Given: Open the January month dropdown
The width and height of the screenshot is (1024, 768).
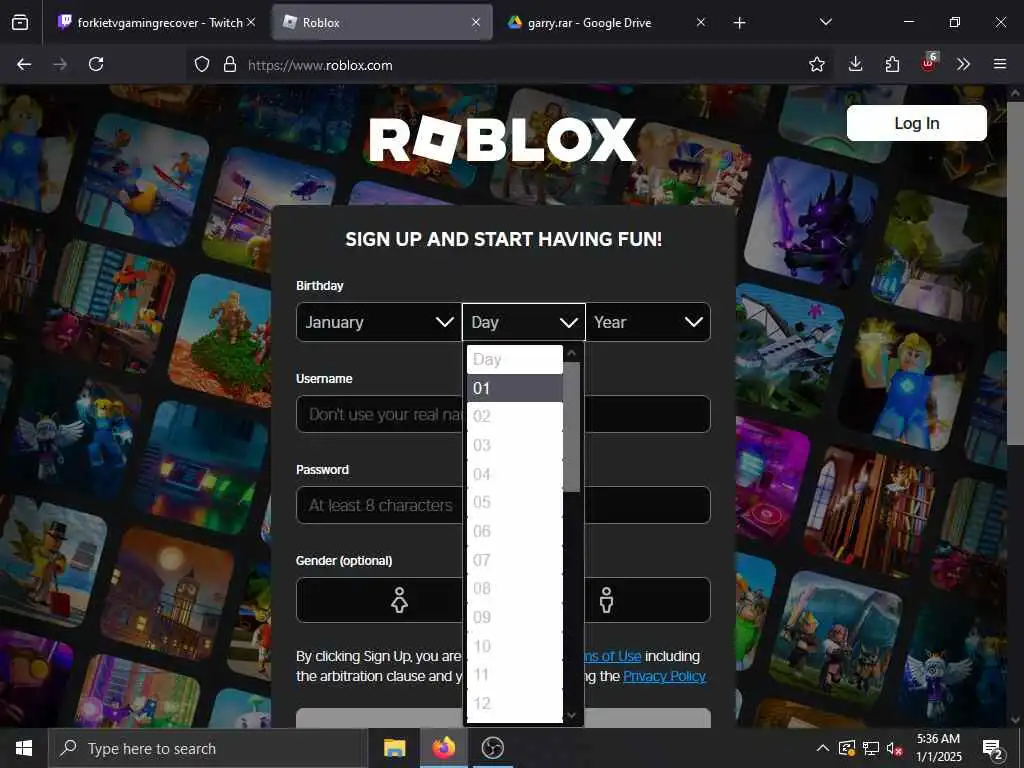Looking at the screenshot, I should 379,322.
